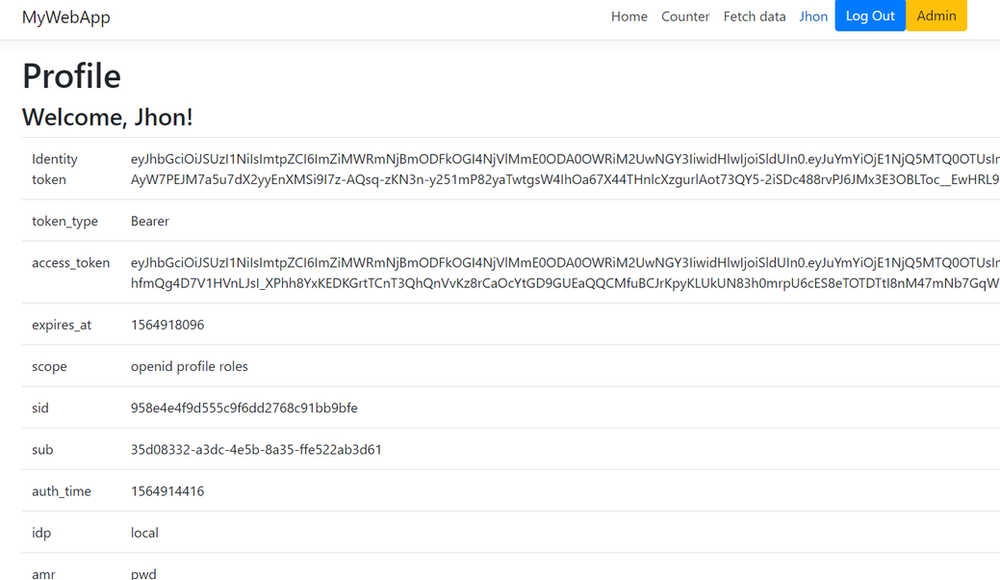Go to the Home page
This screenshot has width=1000, height=580.
tap(629, 17)
